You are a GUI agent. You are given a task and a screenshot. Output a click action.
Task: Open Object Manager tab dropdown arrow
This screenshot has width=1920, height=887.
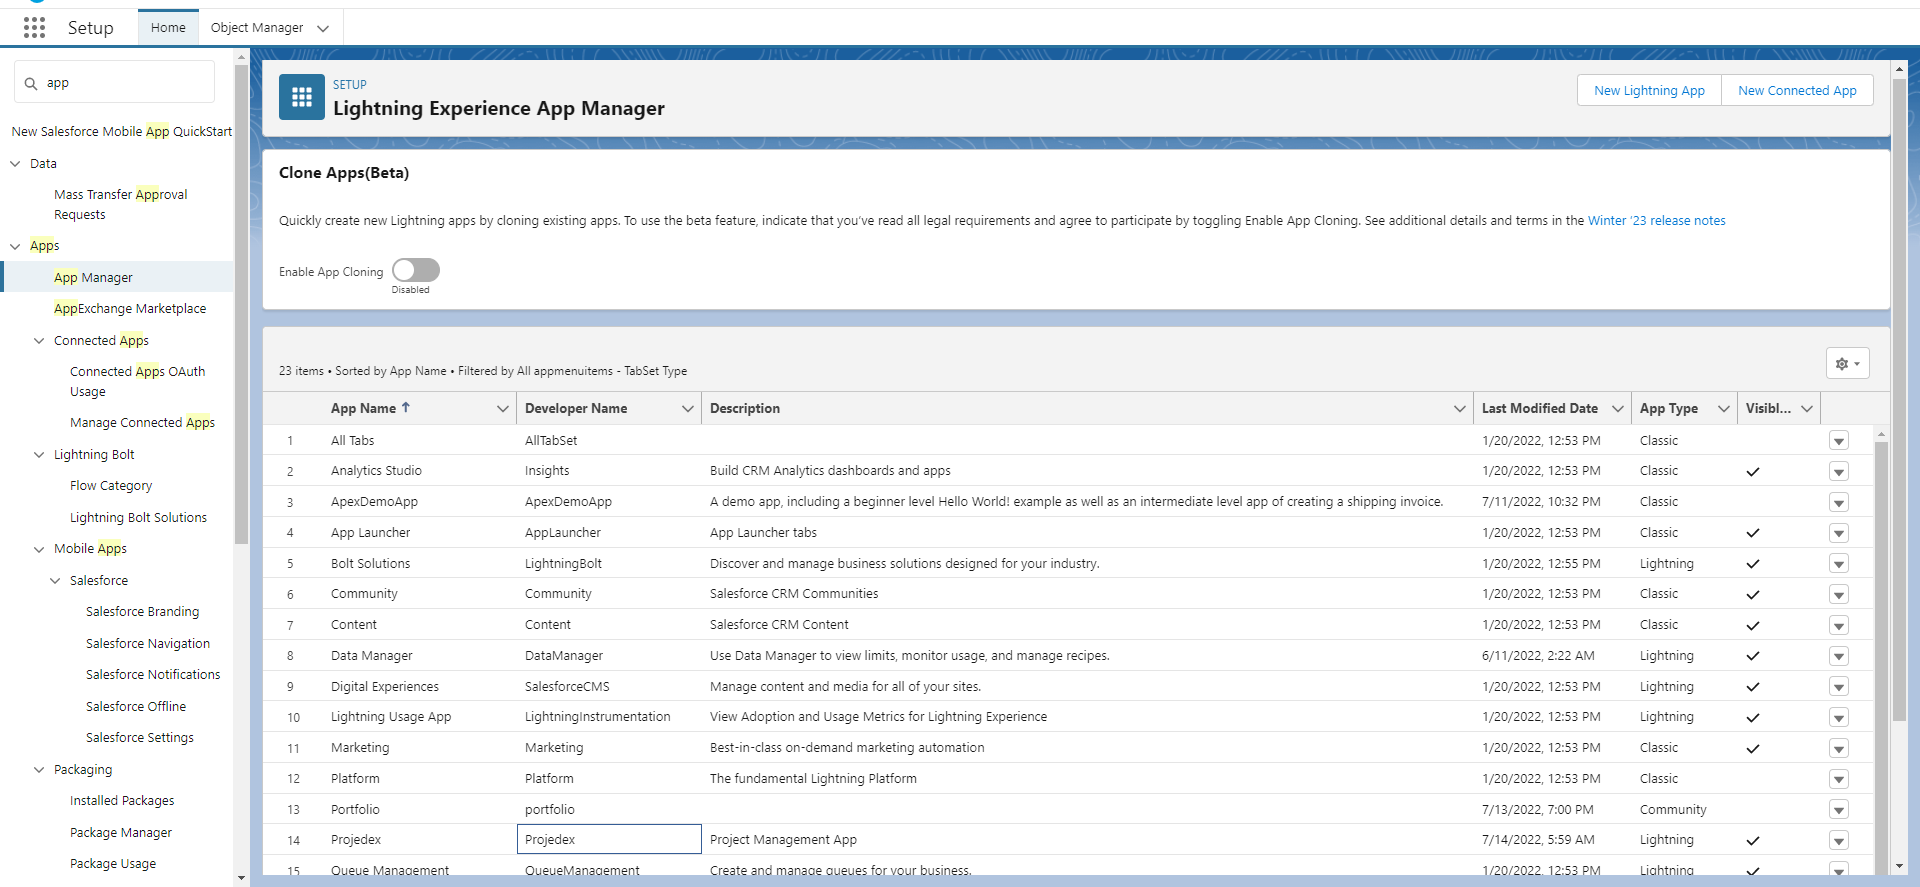[x=323, y=29]
